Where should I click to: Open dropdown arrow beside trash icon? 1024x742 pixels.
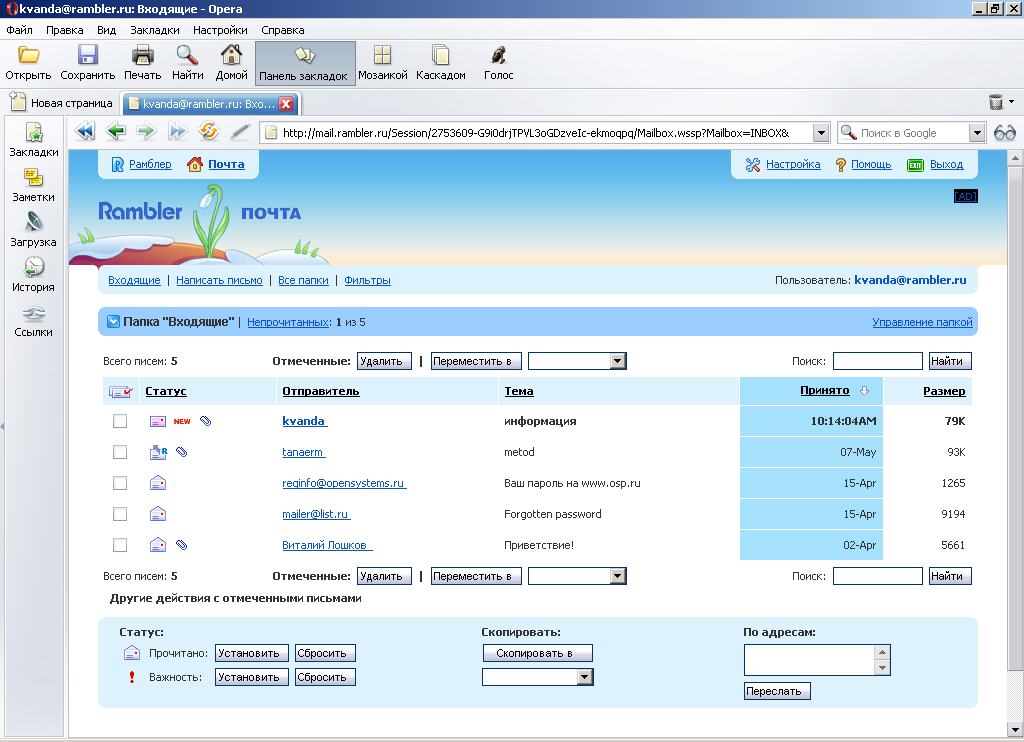1012,102
